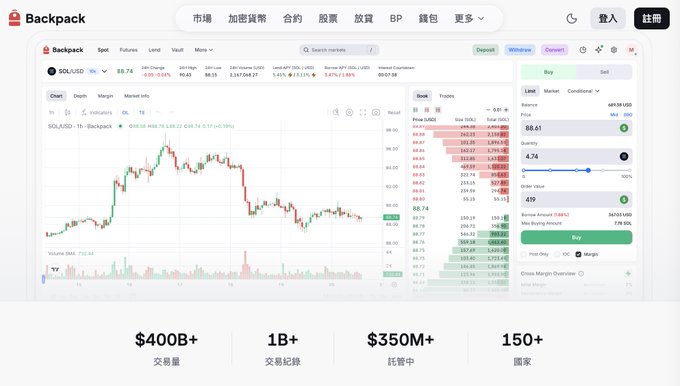Switch order side to Sell
The image size is (680, 386).
click(x=604, y=72)
